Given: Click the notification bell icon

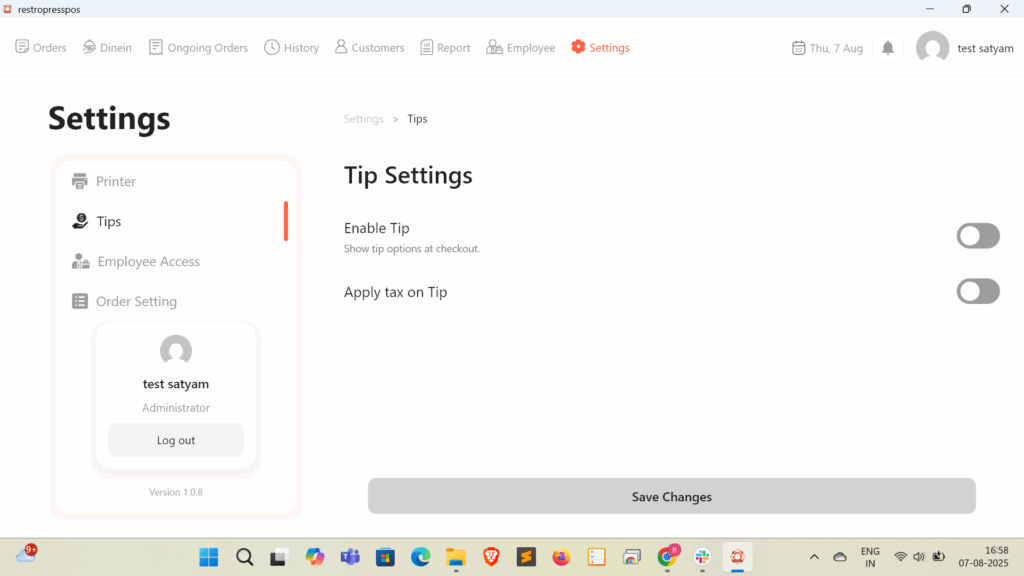Looking at the screenshot, I should [x=887, y=48].
